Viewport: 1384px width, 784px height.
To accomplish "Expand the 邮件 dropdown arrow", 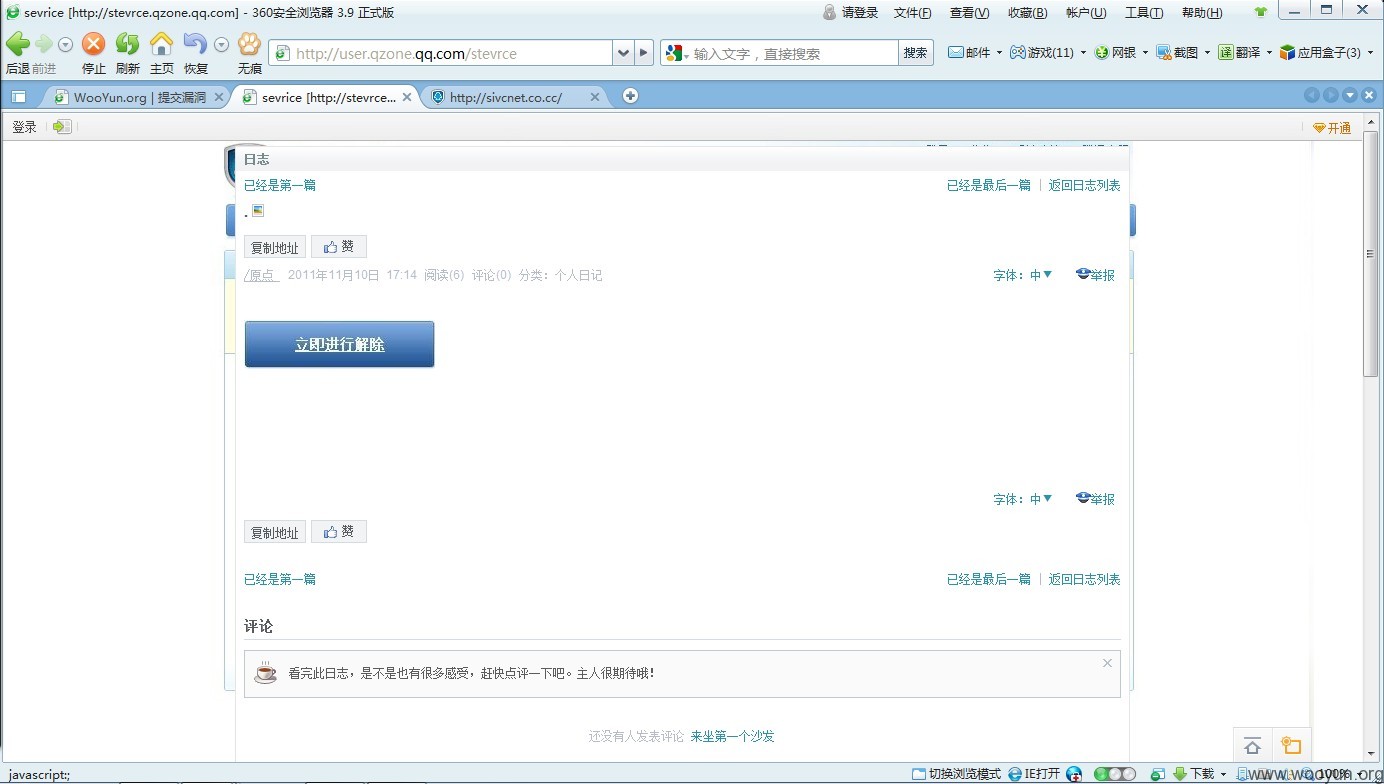I will point(999,53).
